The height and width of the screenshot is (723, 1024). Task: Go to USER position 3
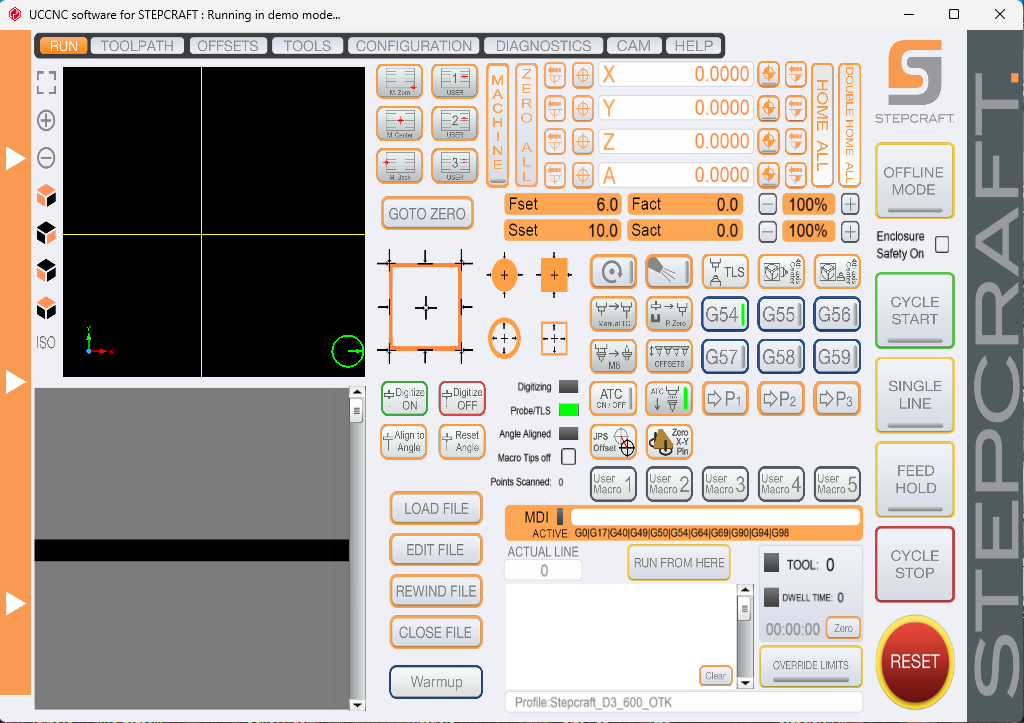455,165
